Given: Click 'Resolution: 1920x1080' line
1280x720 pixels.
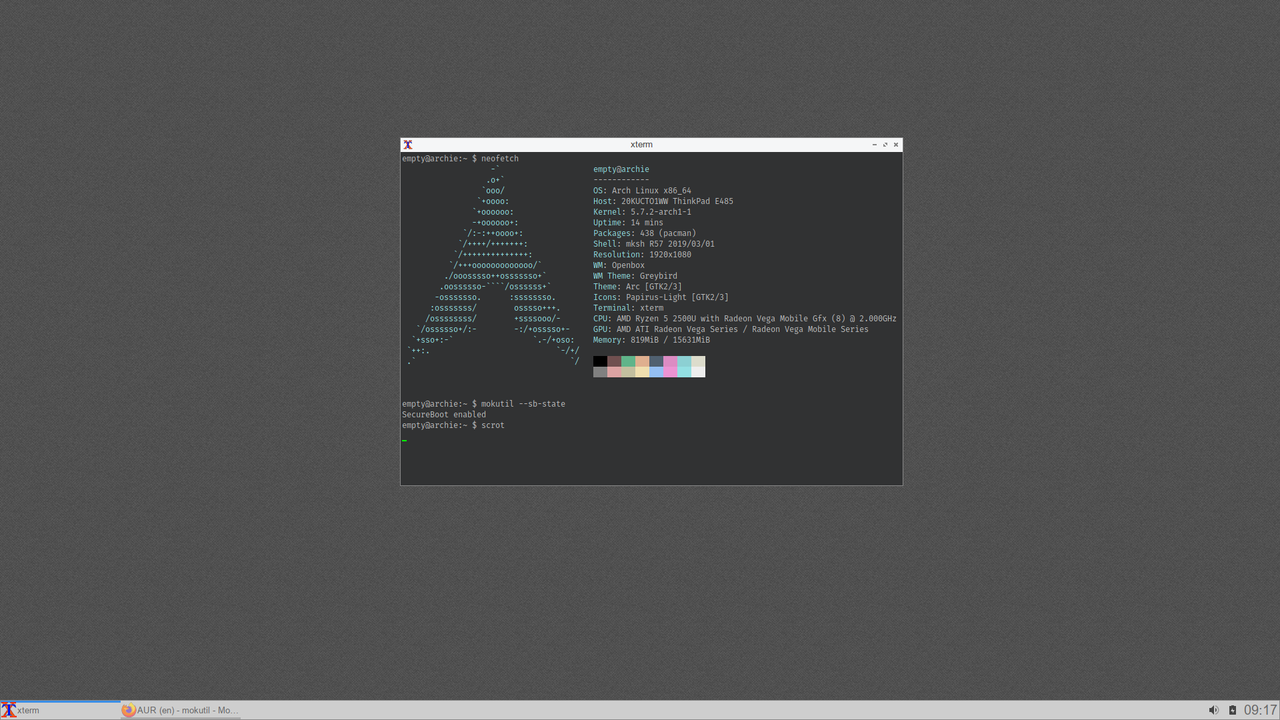Looking at the screenshot, I should point(642,254).
